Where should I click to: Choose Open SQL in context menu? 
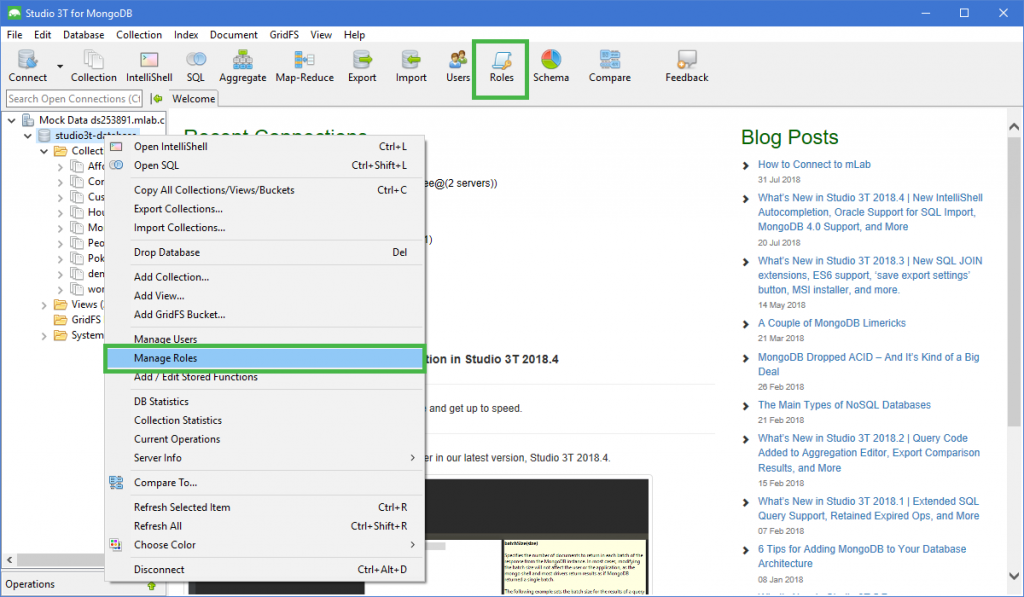click(x=265, y=166)
